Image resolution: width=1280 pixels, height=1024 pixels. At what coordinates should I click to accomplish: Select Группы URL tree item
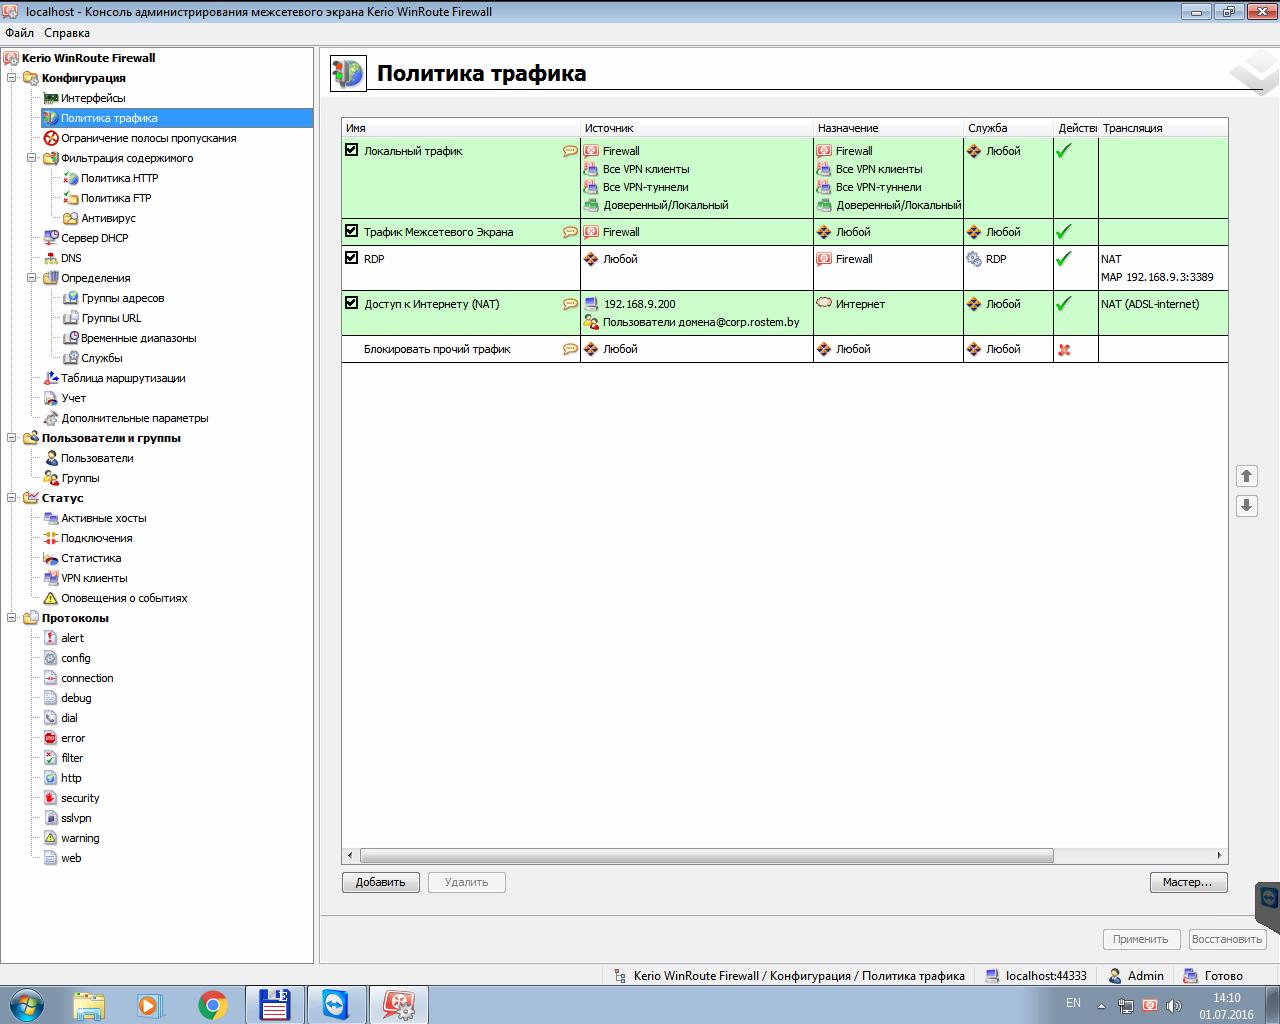(111, 318)
